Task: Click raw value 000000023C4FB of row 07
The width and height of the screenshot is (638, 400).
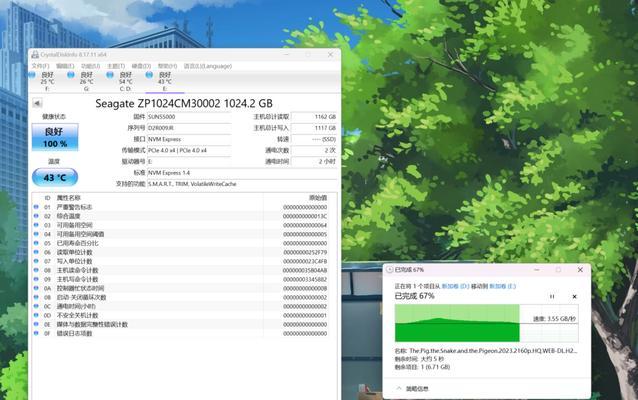Action: [x=305, y=261]
